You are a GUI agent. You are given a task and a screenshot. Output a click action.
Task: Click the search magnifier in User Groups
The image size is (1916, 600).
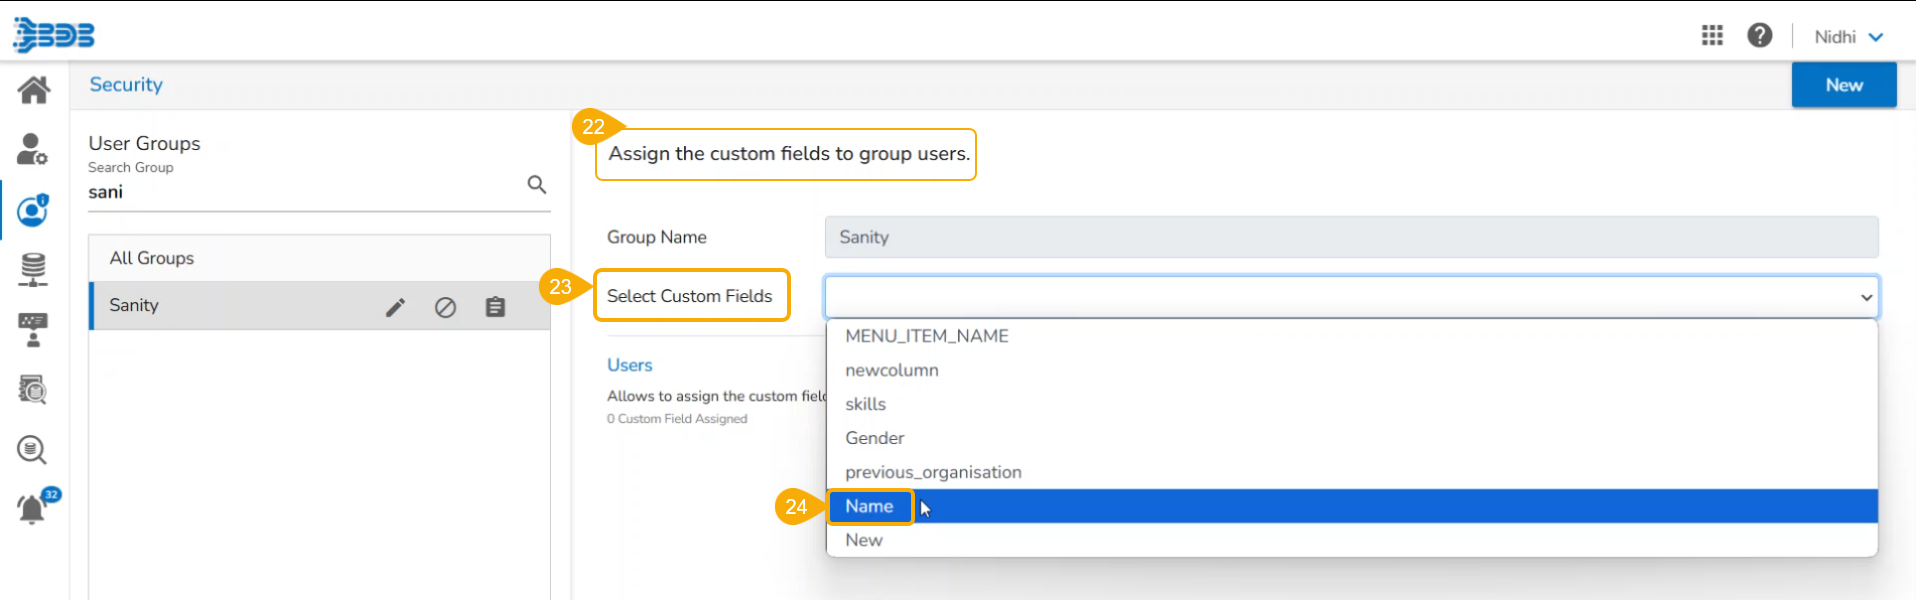[x=537, y=185]
